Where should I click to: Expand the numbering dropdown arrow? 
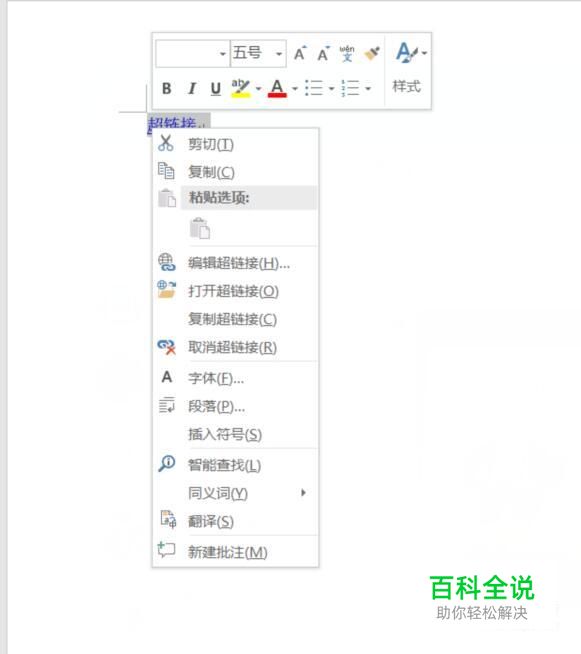pyautogui.click(x=368, y=88)
